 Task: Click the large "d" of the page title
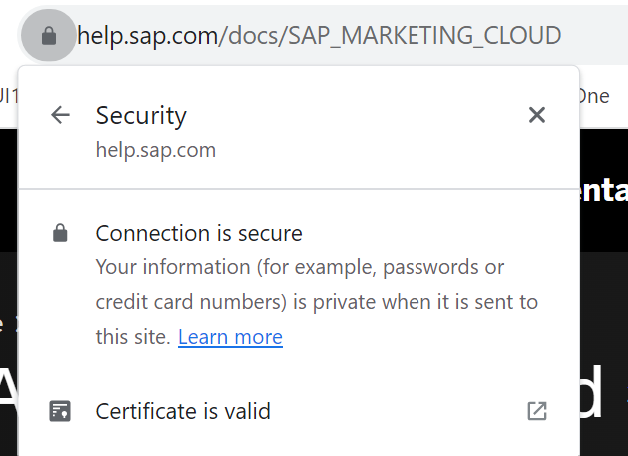(591, 392)
